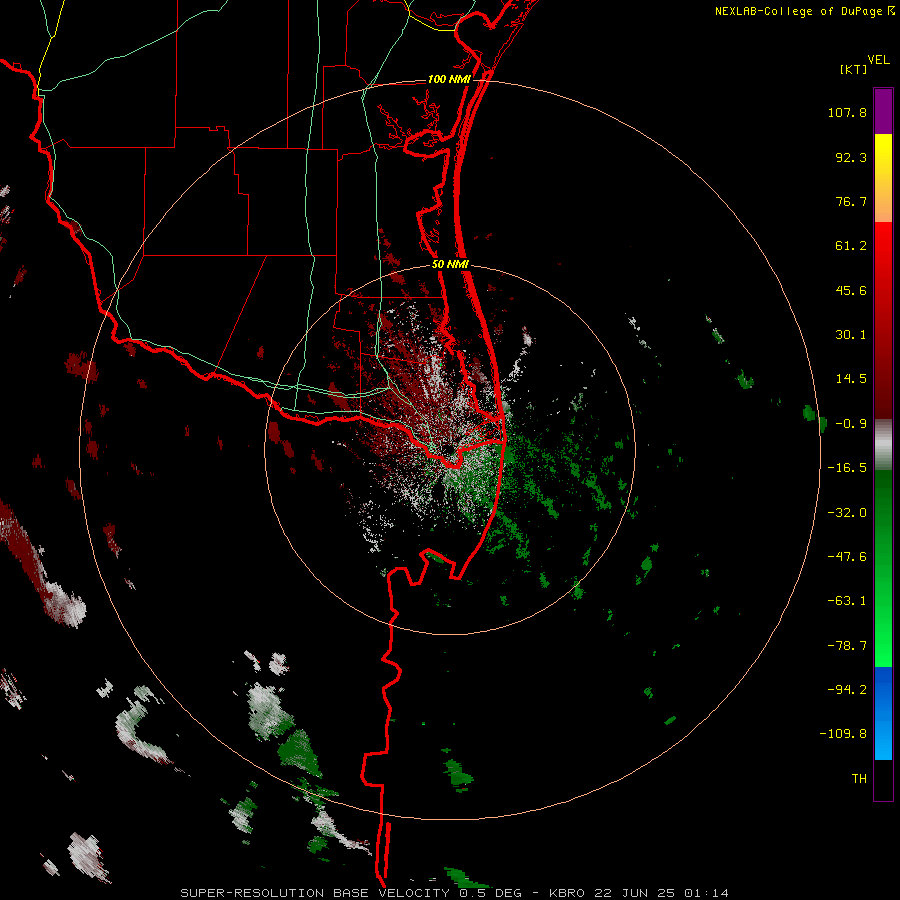Click the 50 NMI range ring label
900x900 pixels.
(x=450, y=265)
